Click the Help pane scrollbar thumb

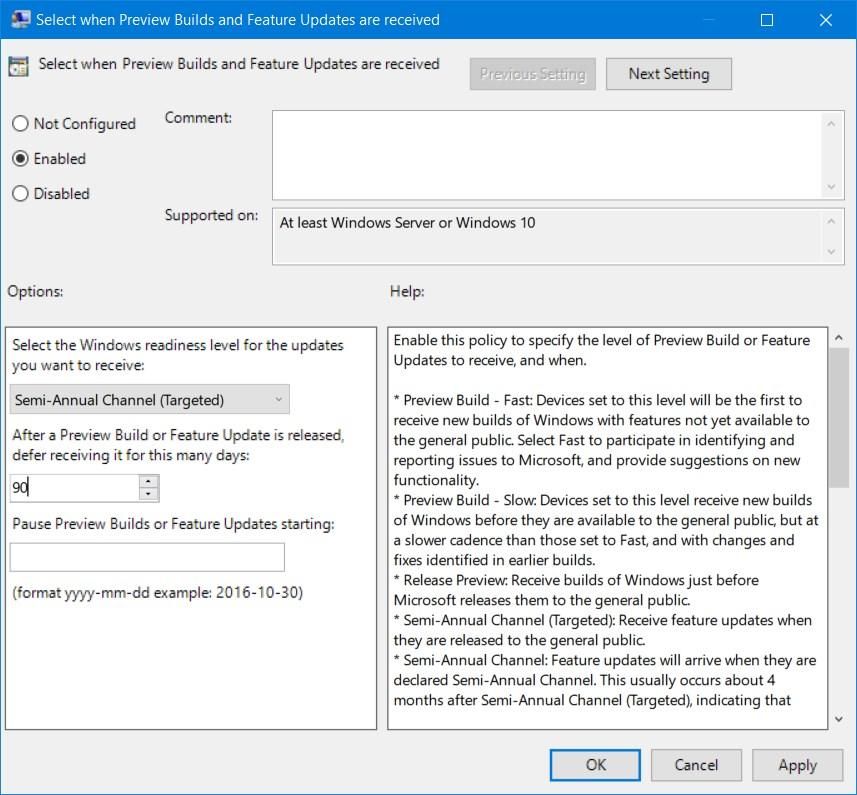click(840, 415)
